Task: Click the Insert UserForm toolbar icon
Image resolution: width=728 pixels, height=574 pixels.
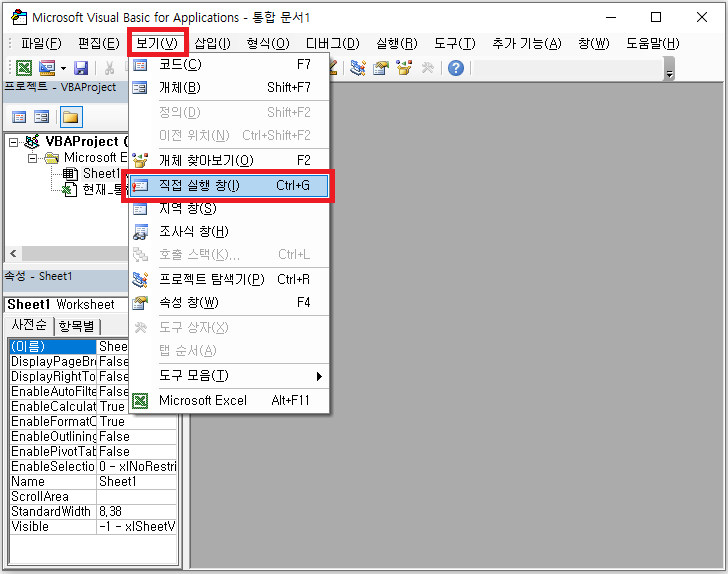Action: tap(47, 68)
